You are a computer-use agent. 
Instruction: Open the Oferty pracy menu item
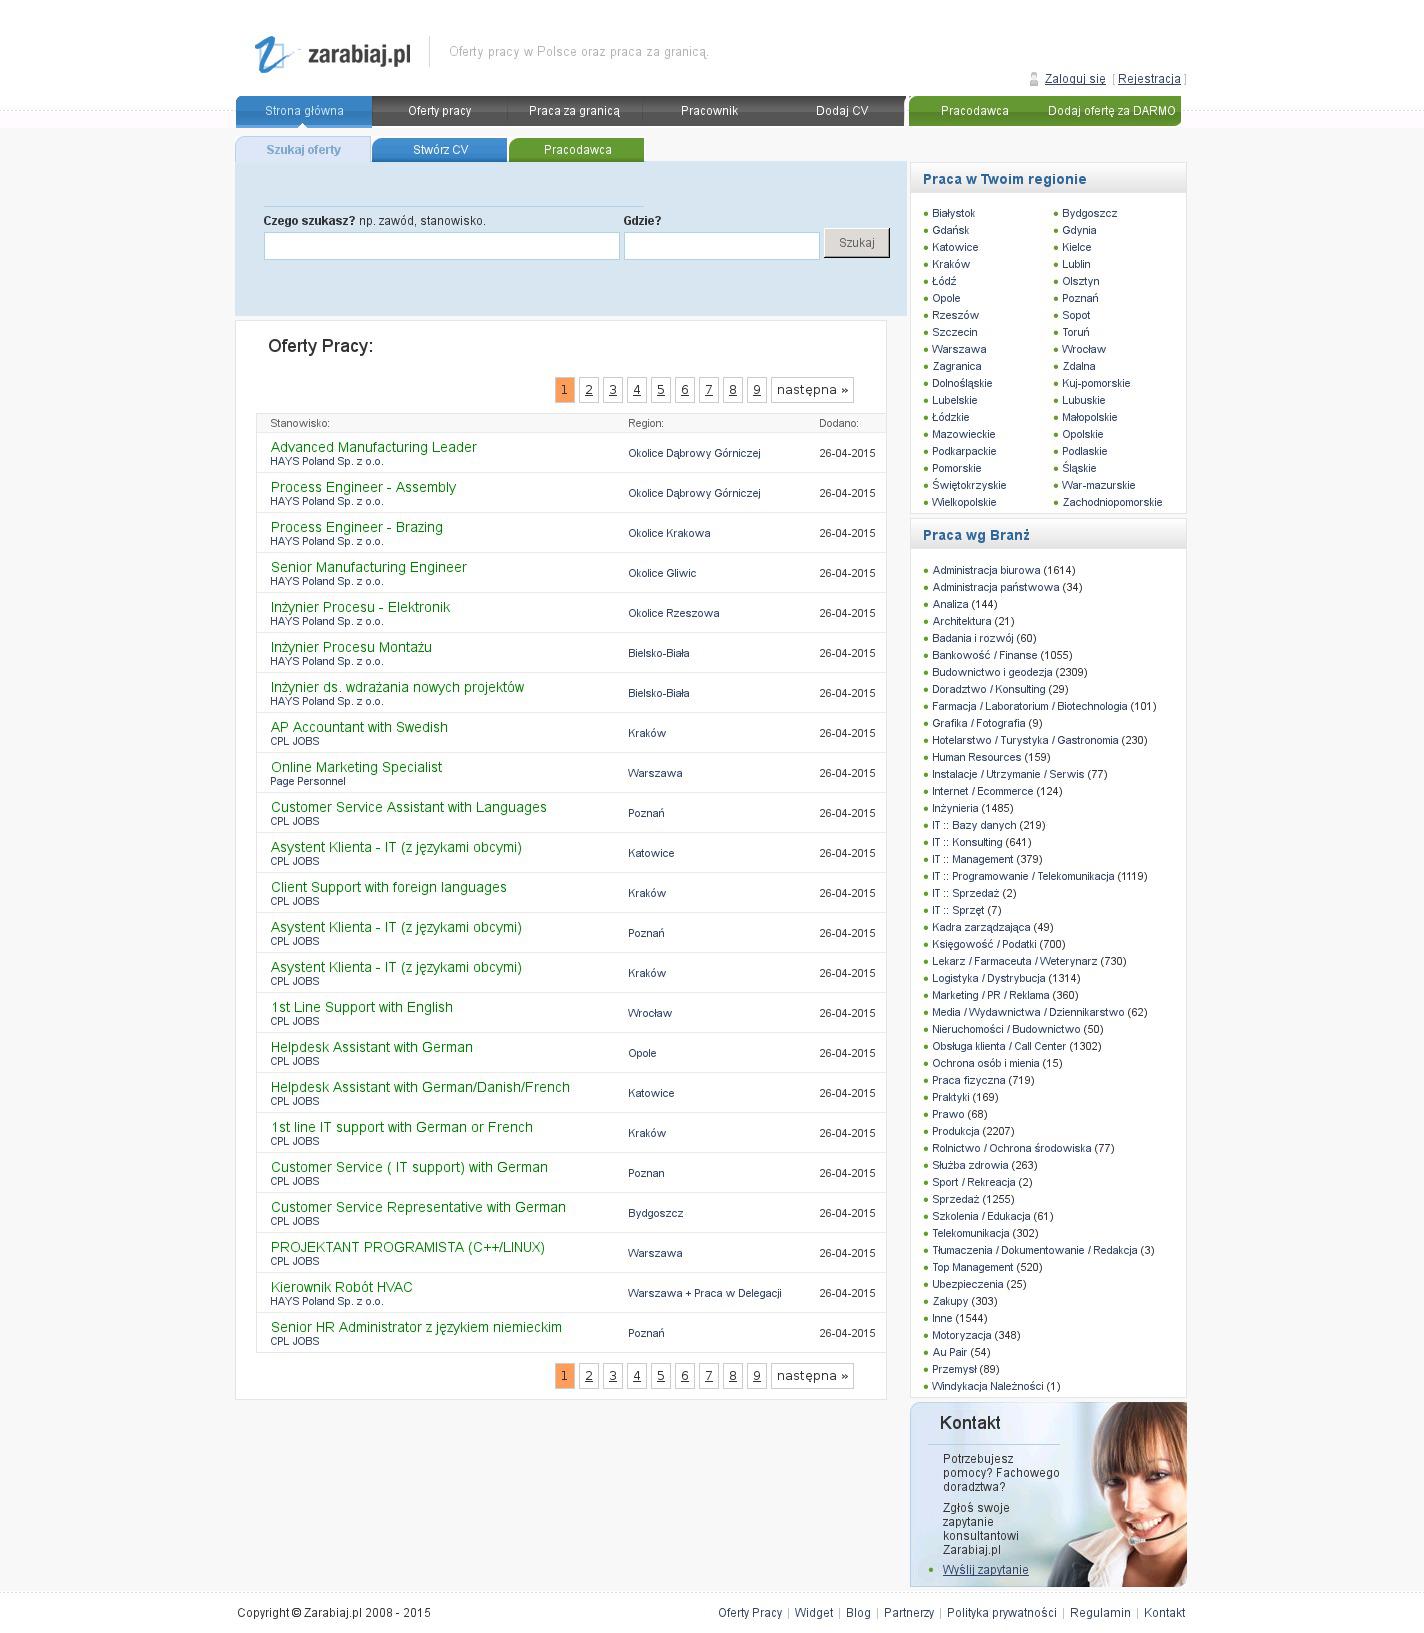pyautogui.click(x=439, y=111)
